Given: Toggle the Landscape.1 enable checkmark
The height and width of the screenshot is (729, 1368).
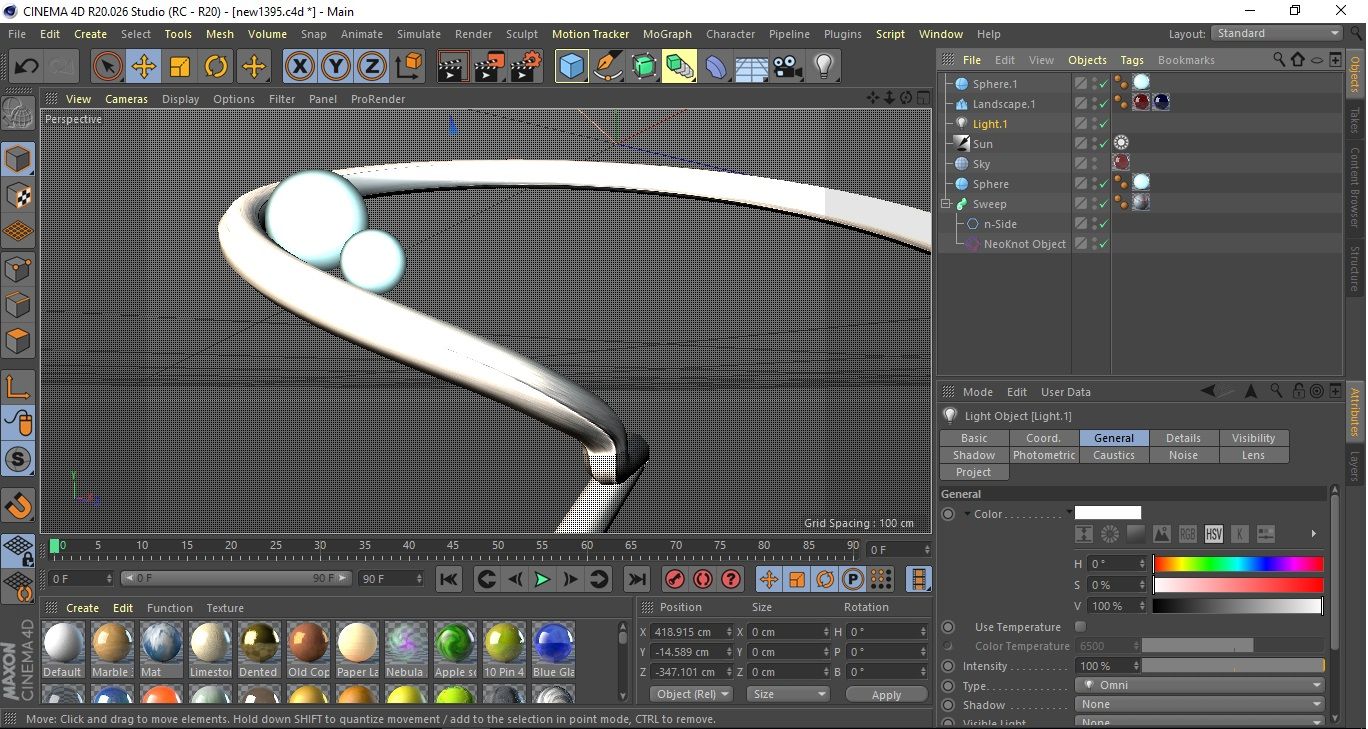Looking at the screenshot, I should (1103, 104).
